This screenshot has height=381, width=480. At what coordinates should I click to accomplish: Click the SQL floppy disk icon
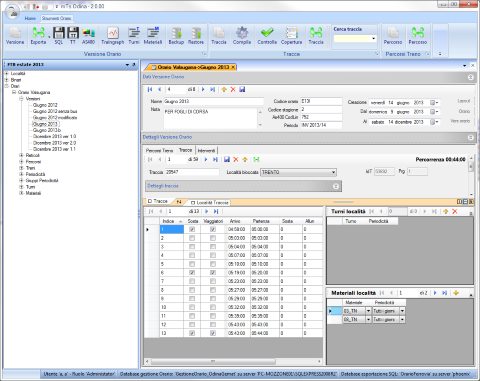click(59, 36)
